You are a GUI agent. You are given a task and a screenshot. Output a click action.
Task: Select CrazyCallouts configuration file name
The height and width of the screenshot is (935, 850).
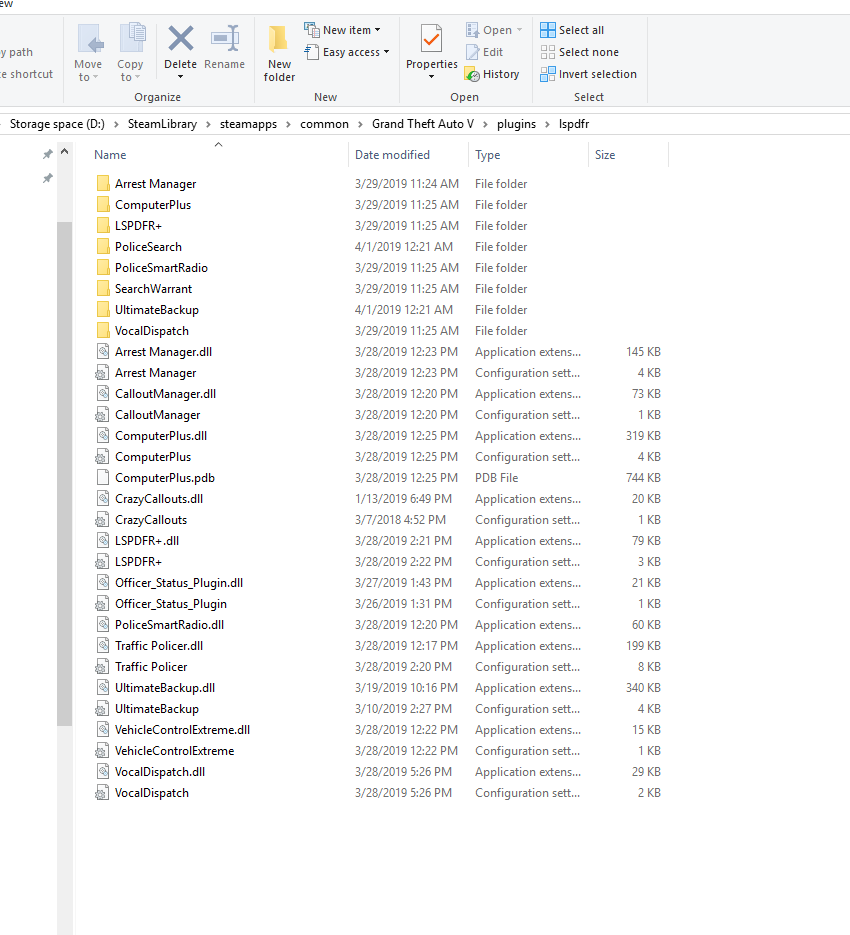coord(151,519)
